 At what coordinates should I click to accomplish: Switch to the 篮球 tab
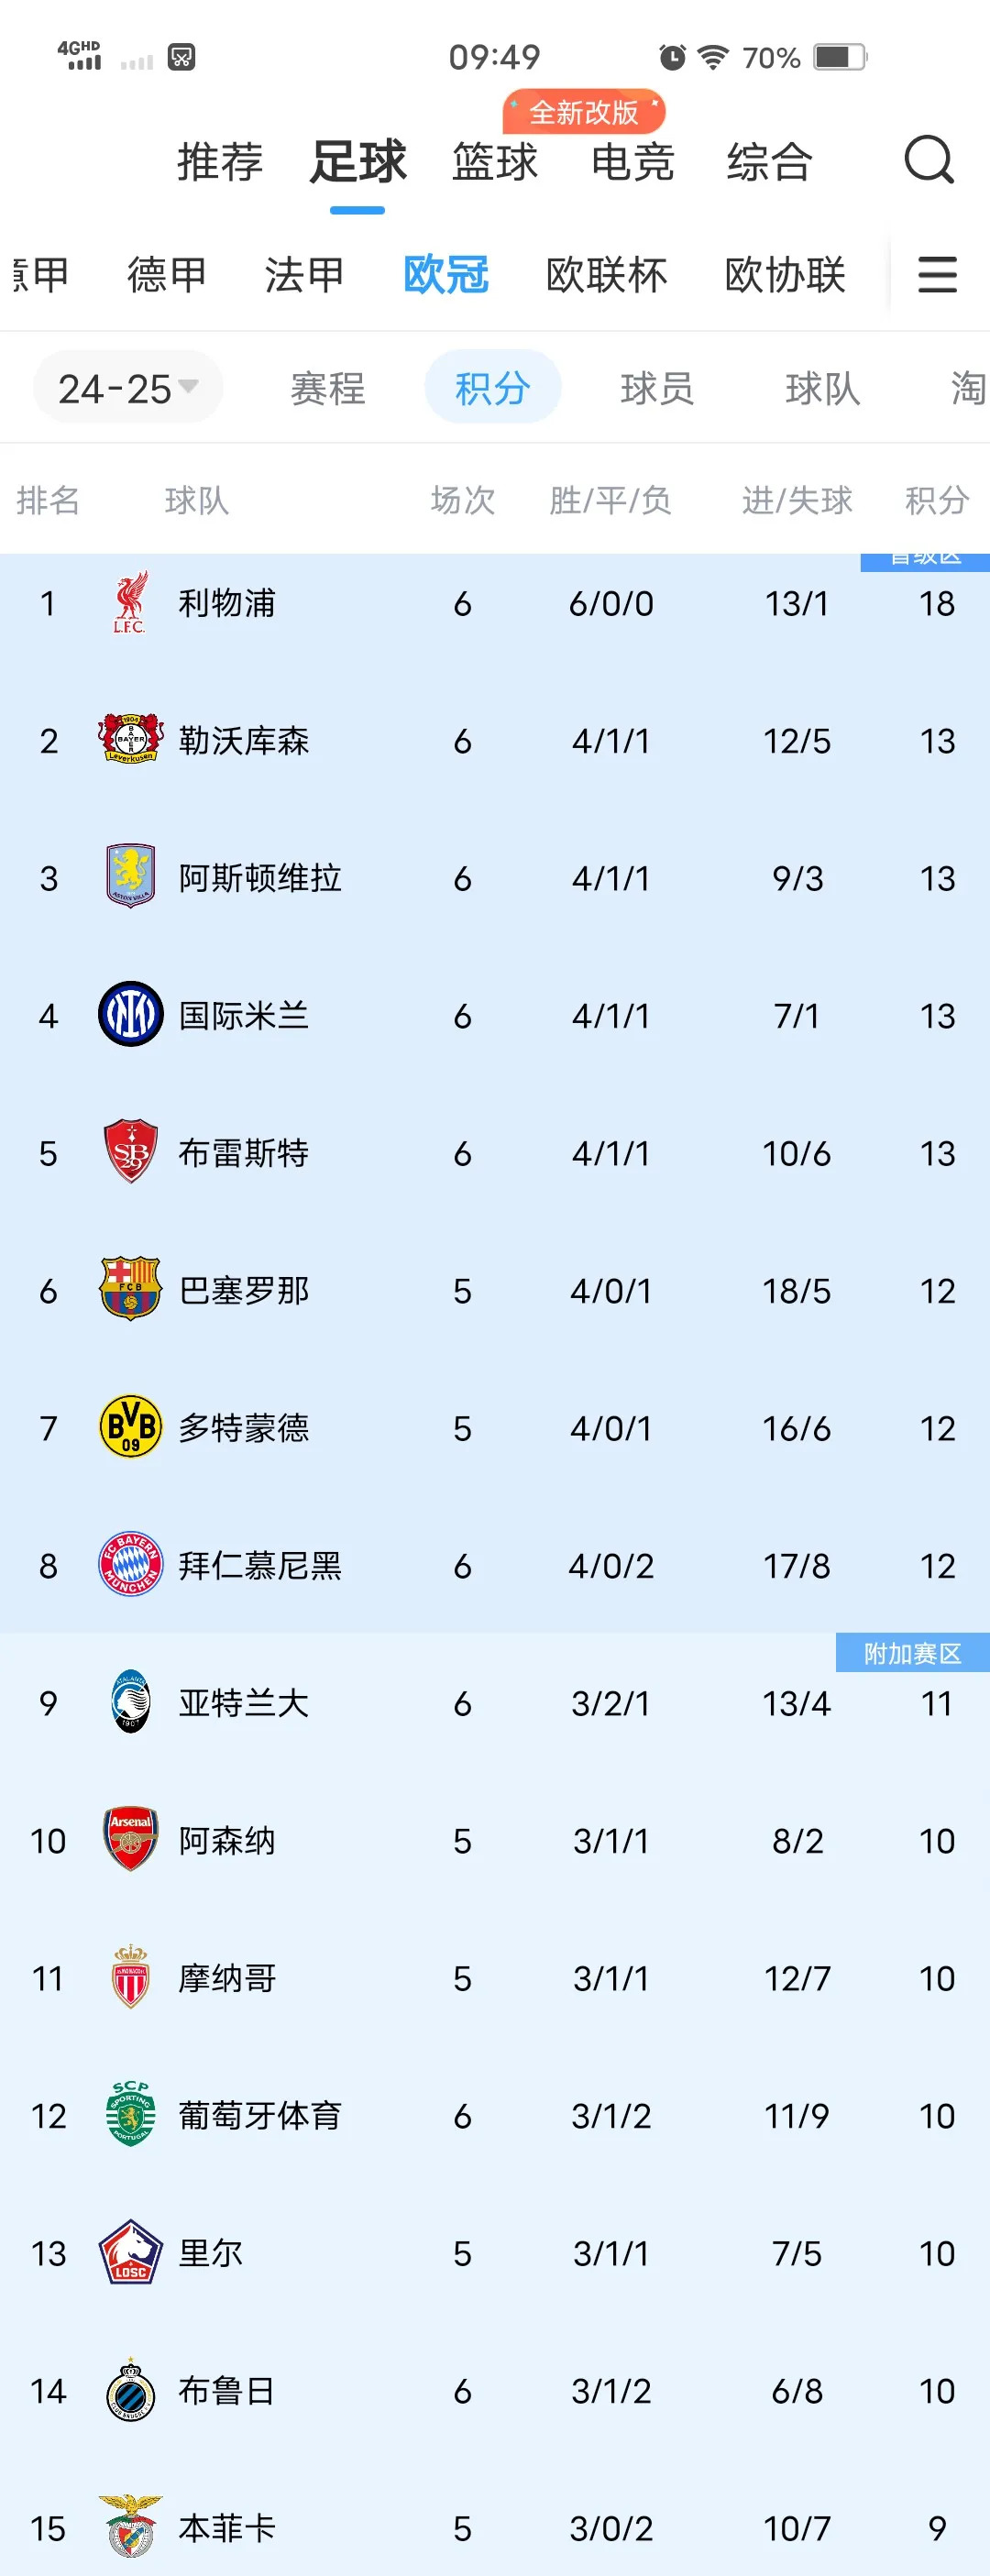click(497, 162)
